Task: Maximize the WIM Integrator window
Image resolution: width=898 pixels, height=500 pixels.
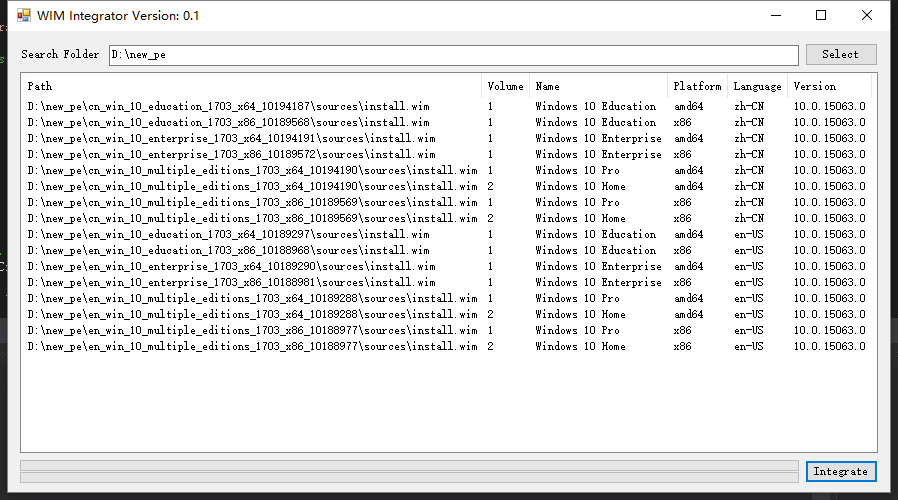Action: coord(821,15)
